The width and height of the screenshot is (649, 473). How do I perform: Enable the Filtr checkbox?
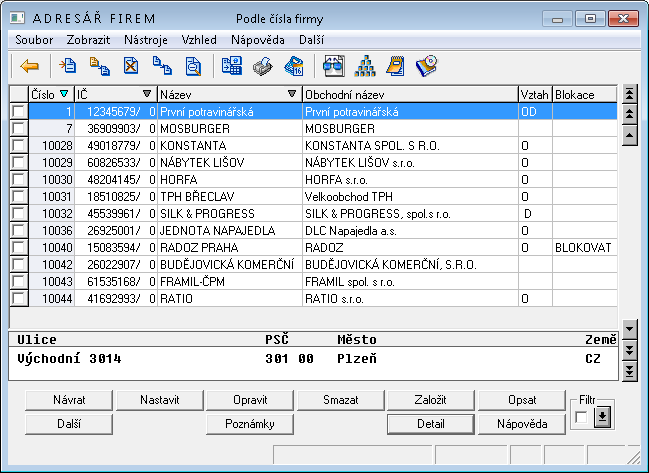[582, 417]
